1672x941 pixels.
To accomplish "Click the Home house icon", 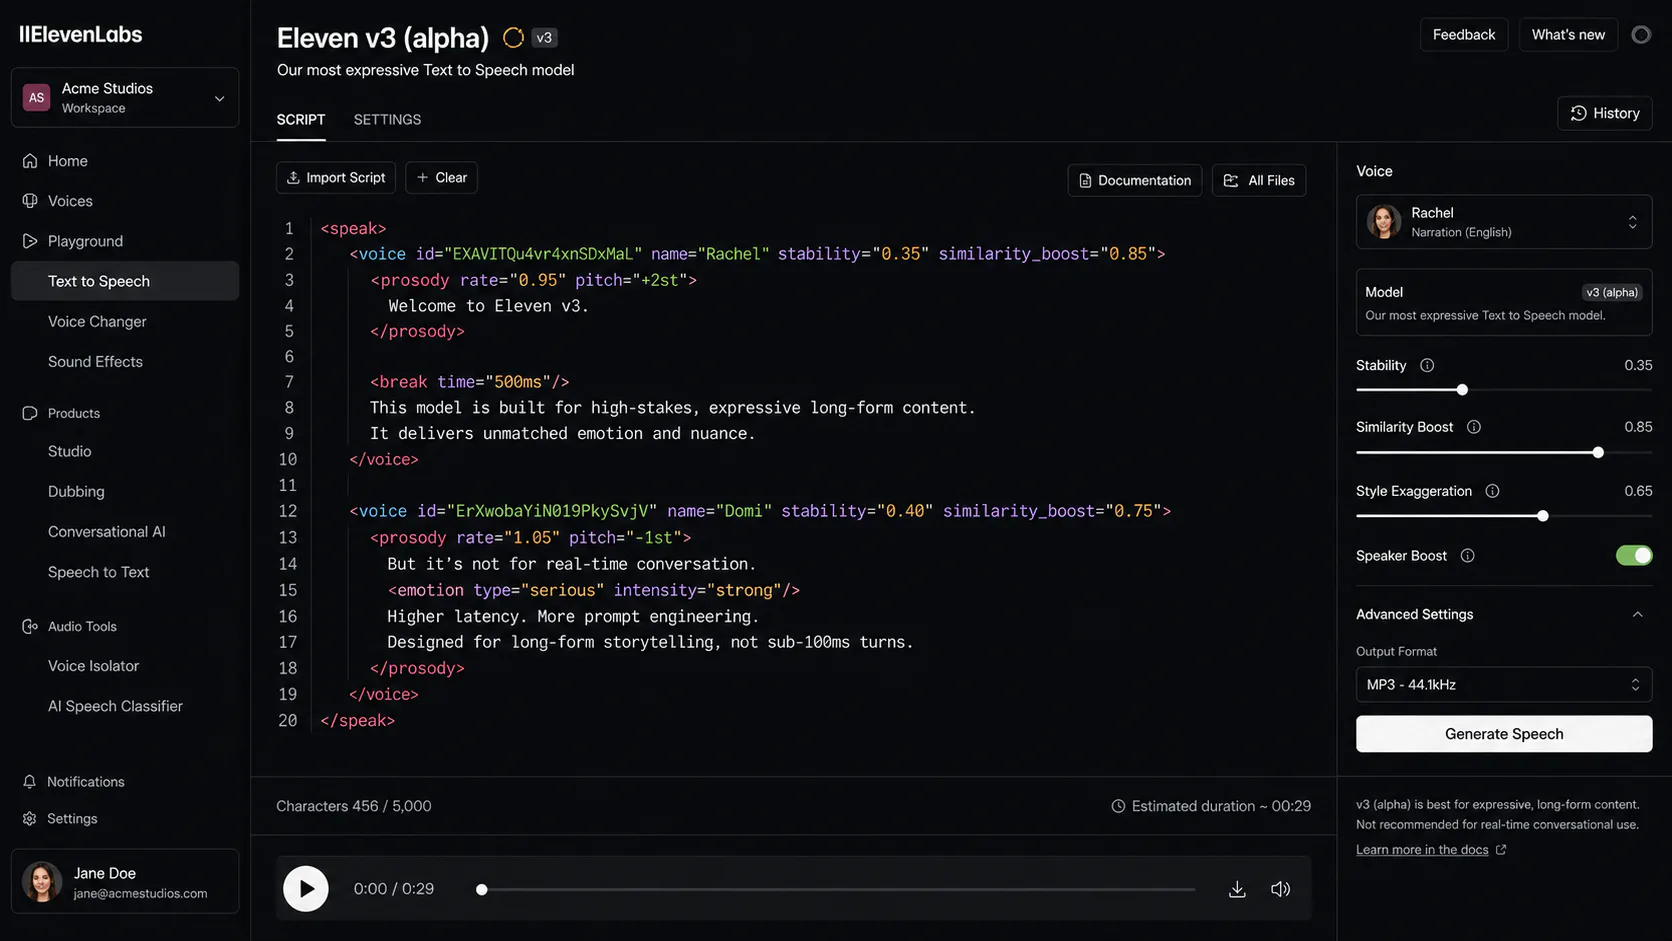I will click(x=30, y=161).
